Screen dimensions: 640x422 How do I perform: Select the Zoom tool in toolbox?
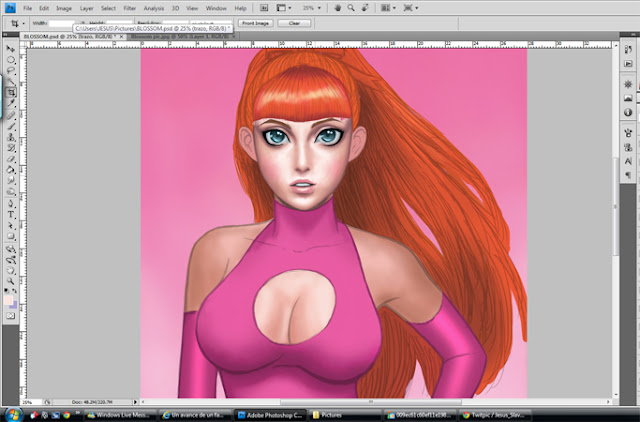click(x=11, y=281)
